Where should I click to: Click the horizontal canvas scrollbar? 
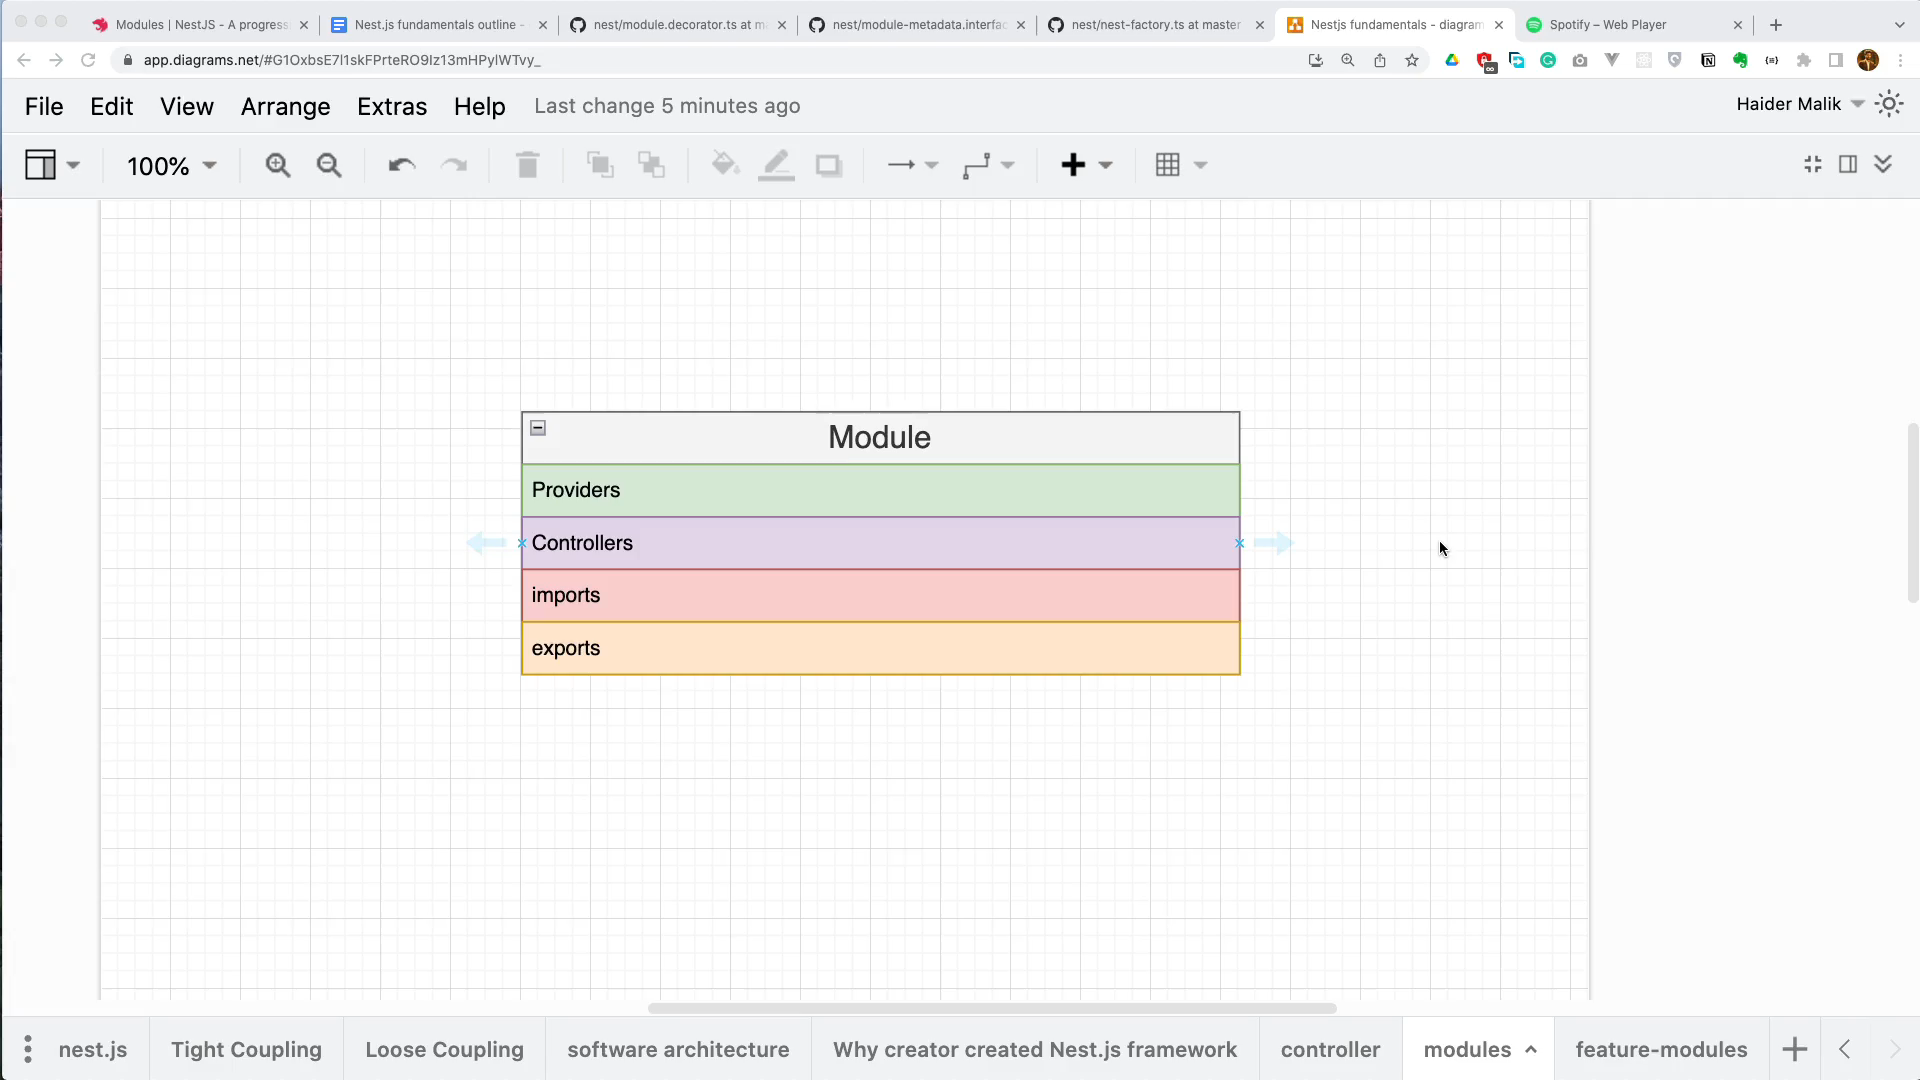[991, 1008]
